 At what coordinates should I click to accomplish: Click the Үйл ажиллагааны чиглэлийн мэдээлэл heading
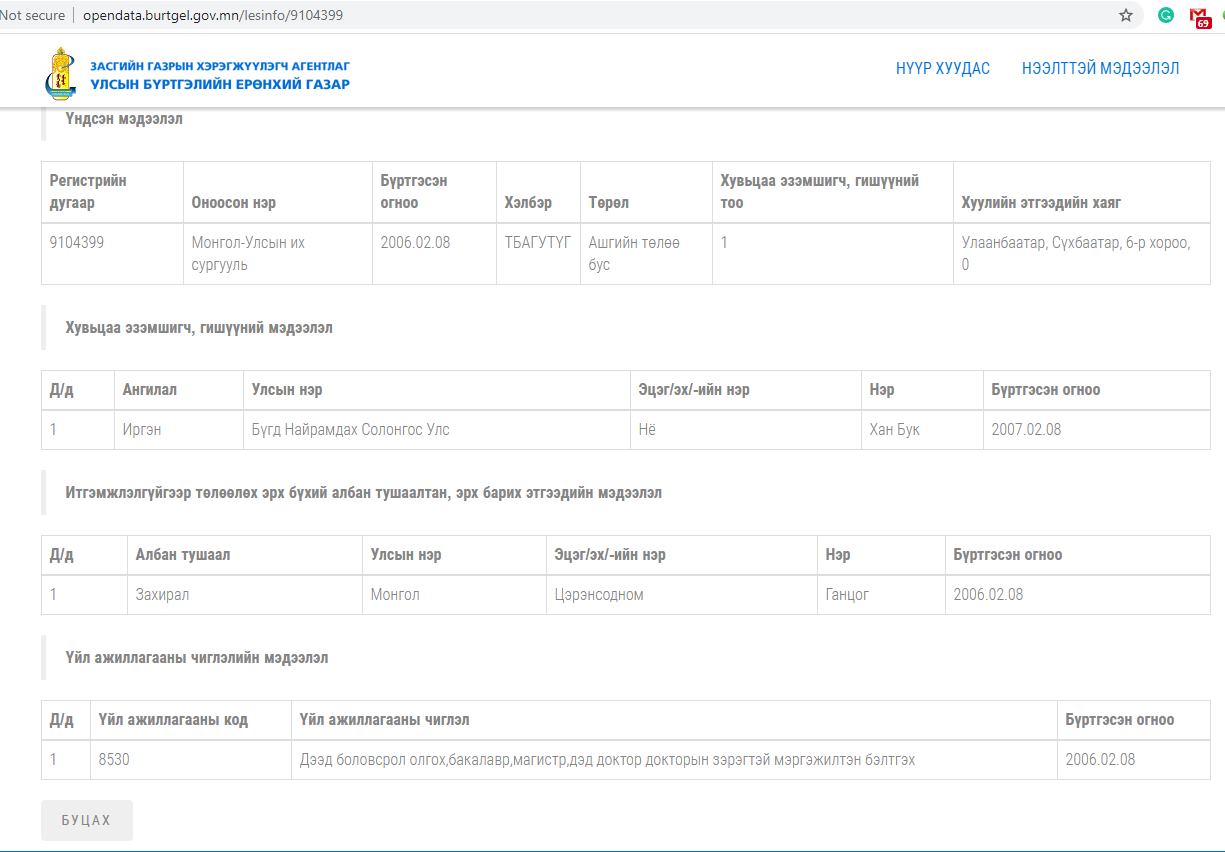197,657
